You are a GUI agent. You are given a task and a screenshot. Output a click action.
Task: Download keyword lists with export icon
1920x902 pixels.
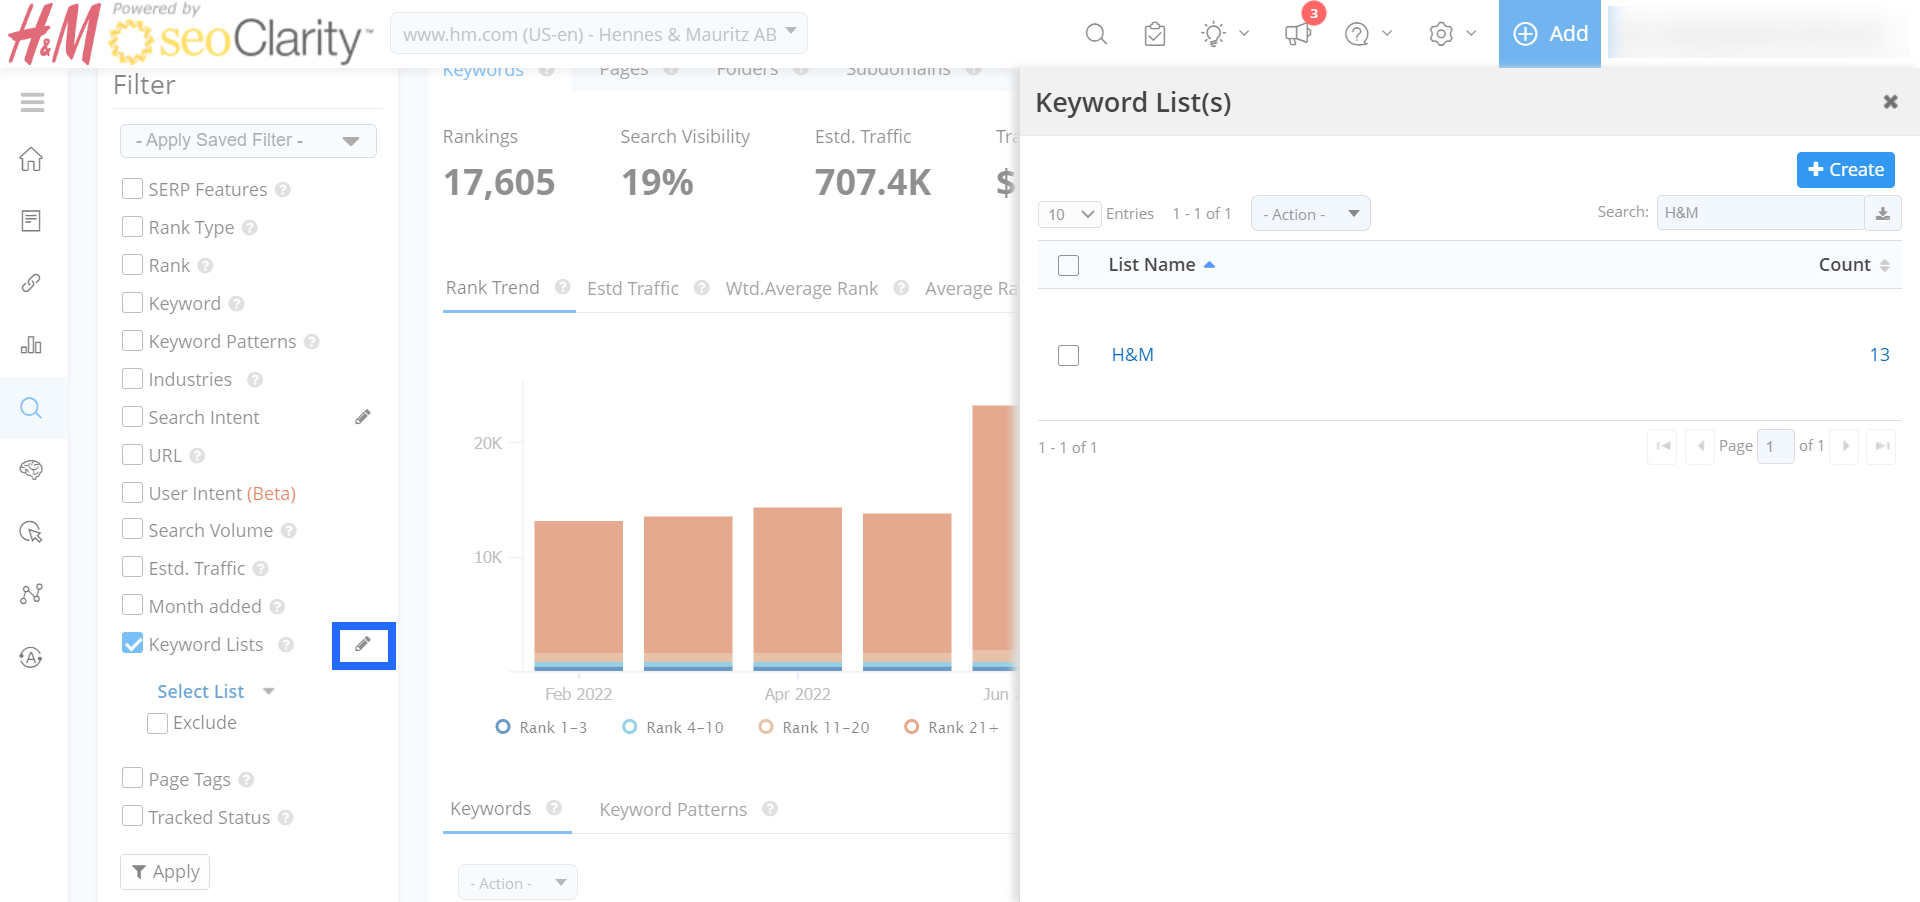(1883, 213)
